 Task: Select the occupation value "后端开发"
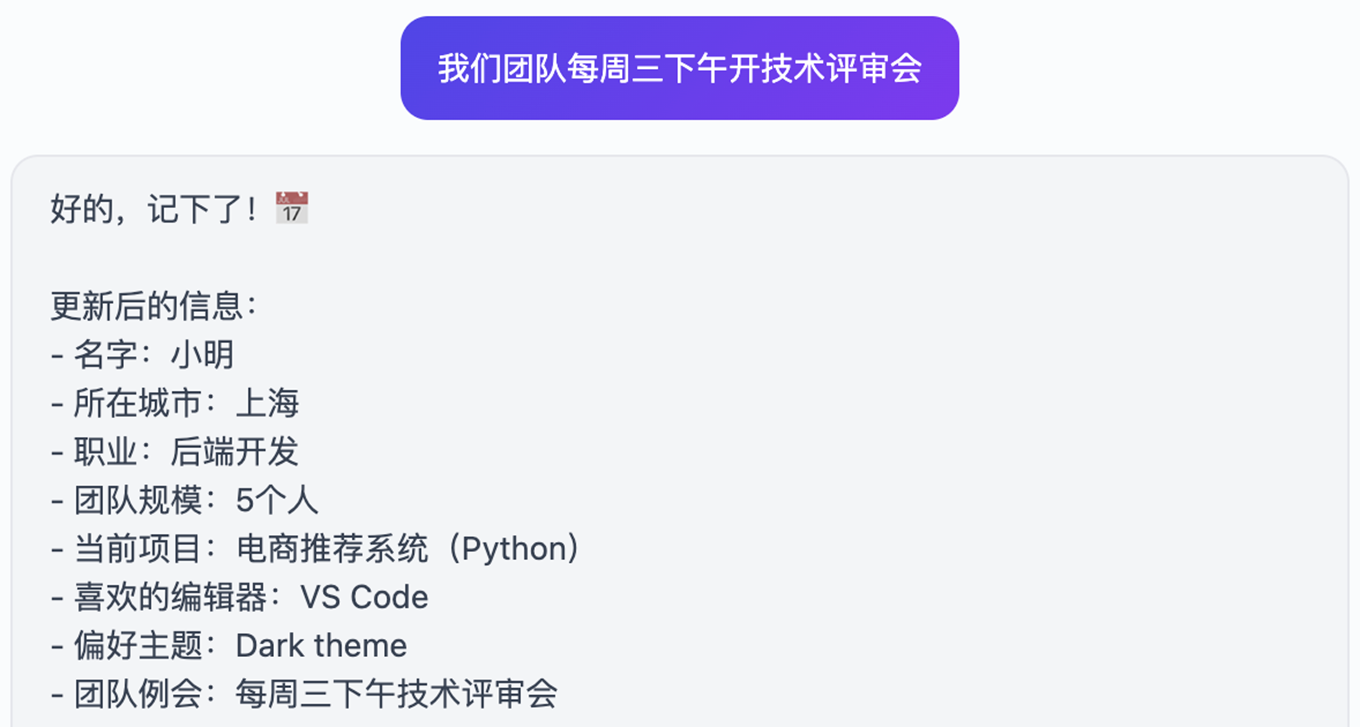pyautogui.click(x=234, y=451)
